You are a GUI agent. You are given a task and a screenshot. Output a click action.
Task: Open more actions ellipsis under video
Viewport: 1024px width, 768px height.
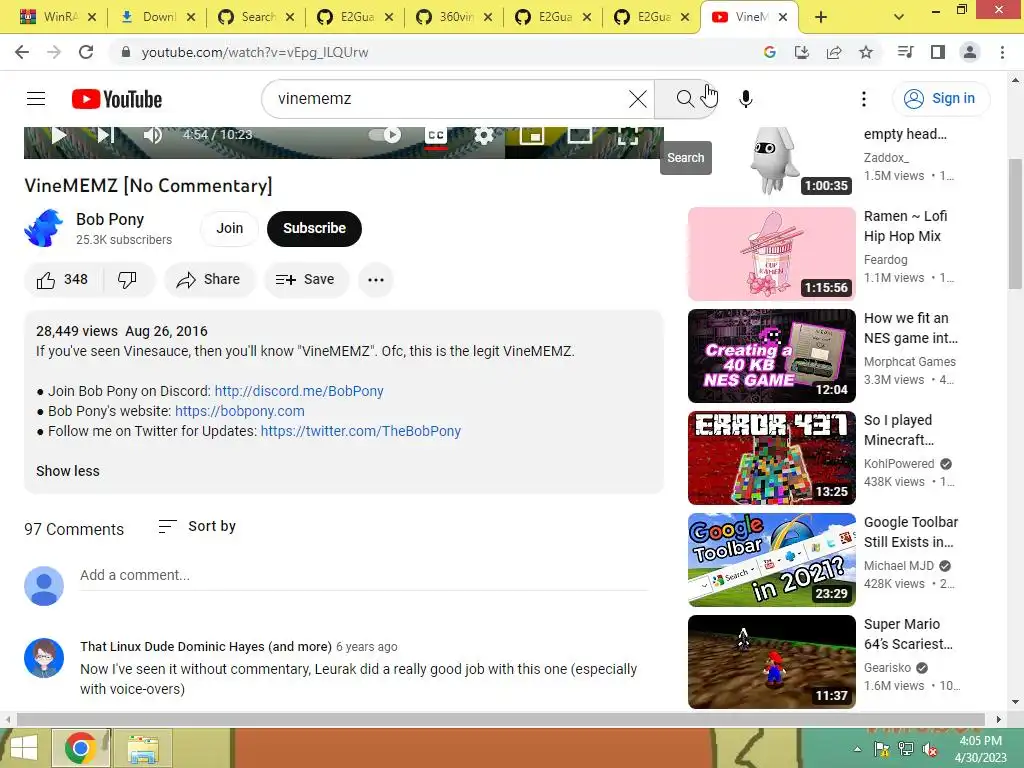[x=376, y=280]
